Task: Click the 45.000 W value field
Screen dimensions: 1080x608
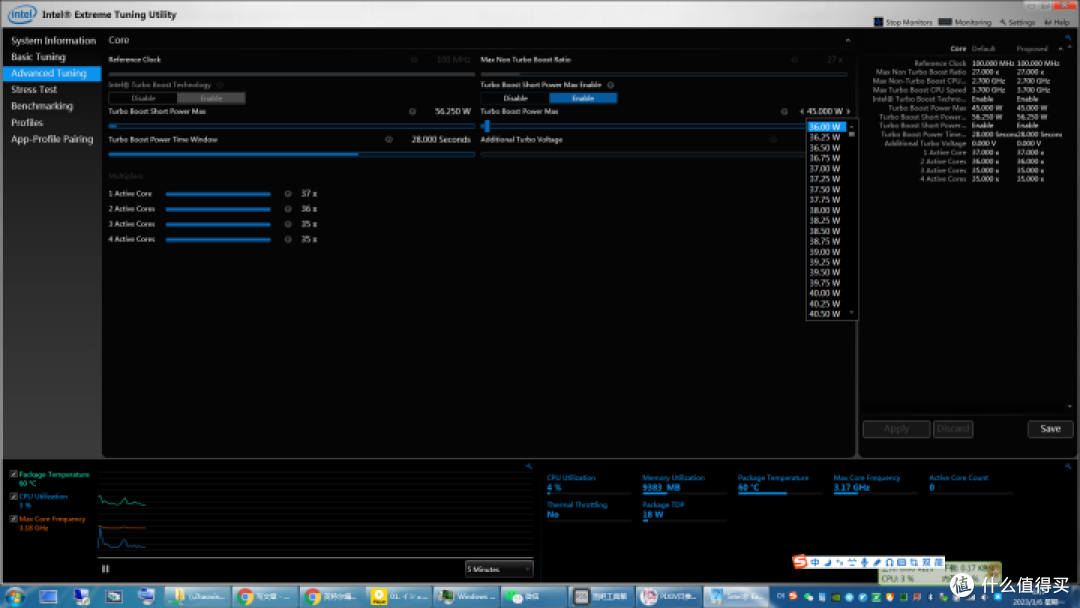Action: [x=824, y=112]
